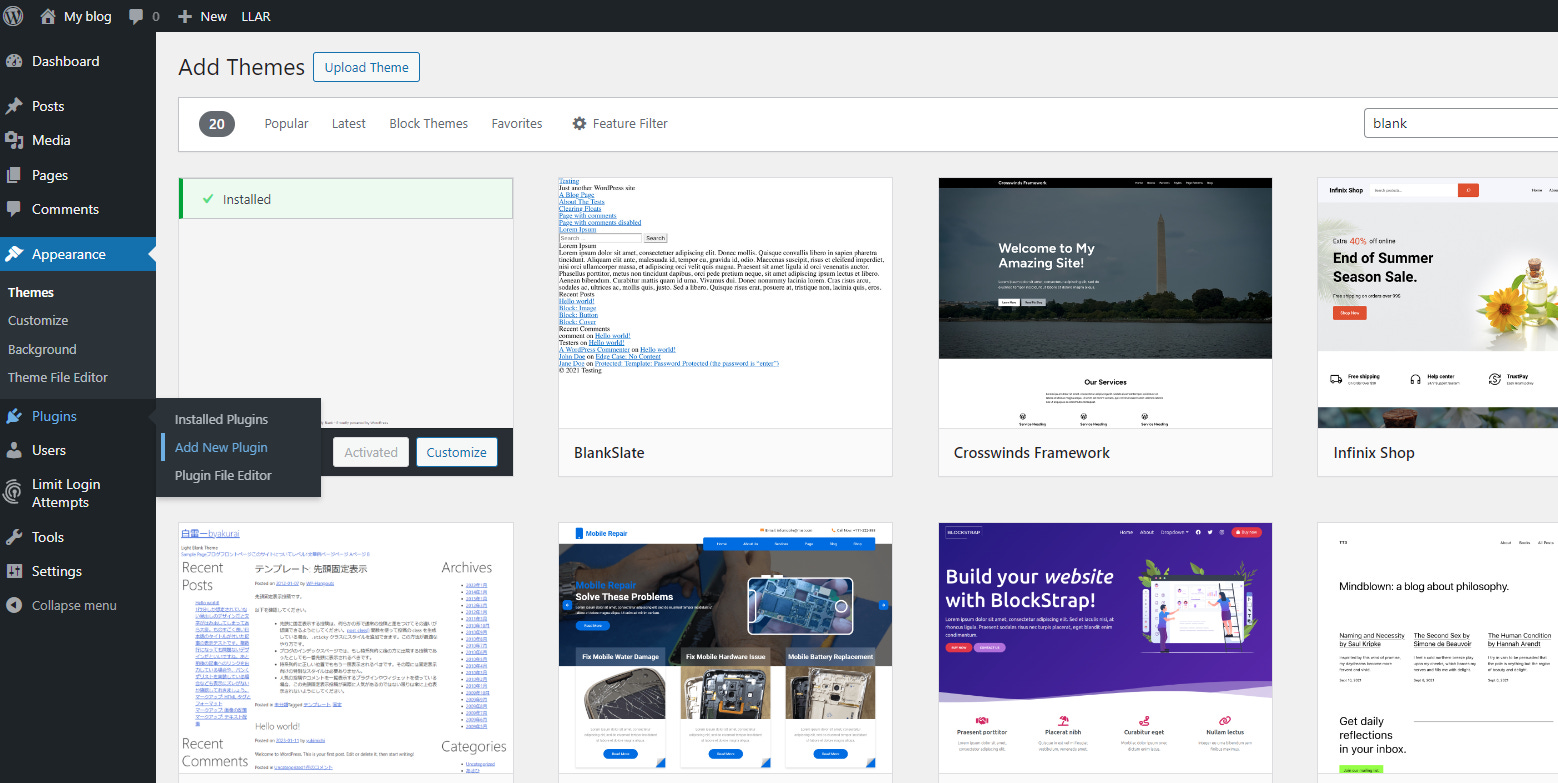This screenshot has width=1558, height=783.
Task: Click the Users person icon
Action: point(14,450)
